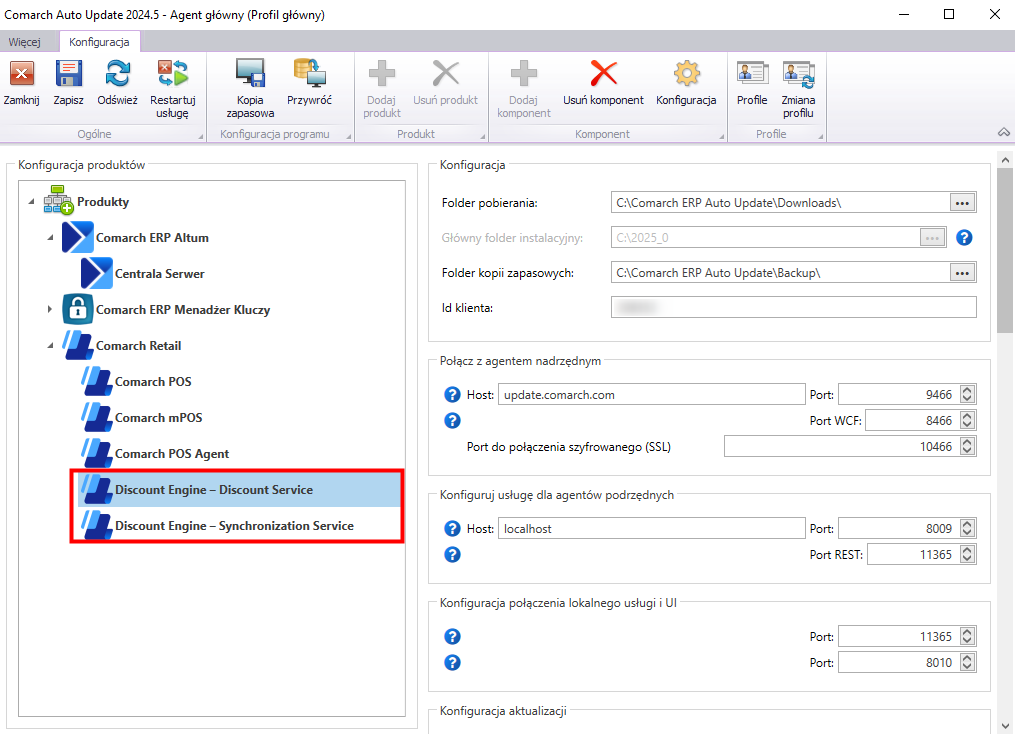Collapse the Produkty tree root
The height and width of the screenshot is (737, 1015).
[31, 202]
